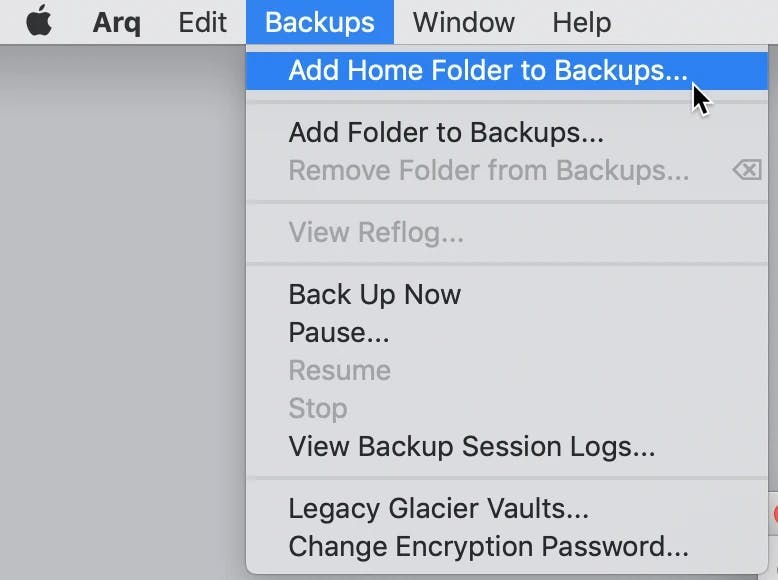Start a backup with Back Up Now
The width and height of the screenshot is (778, 580).
(507, 294)
